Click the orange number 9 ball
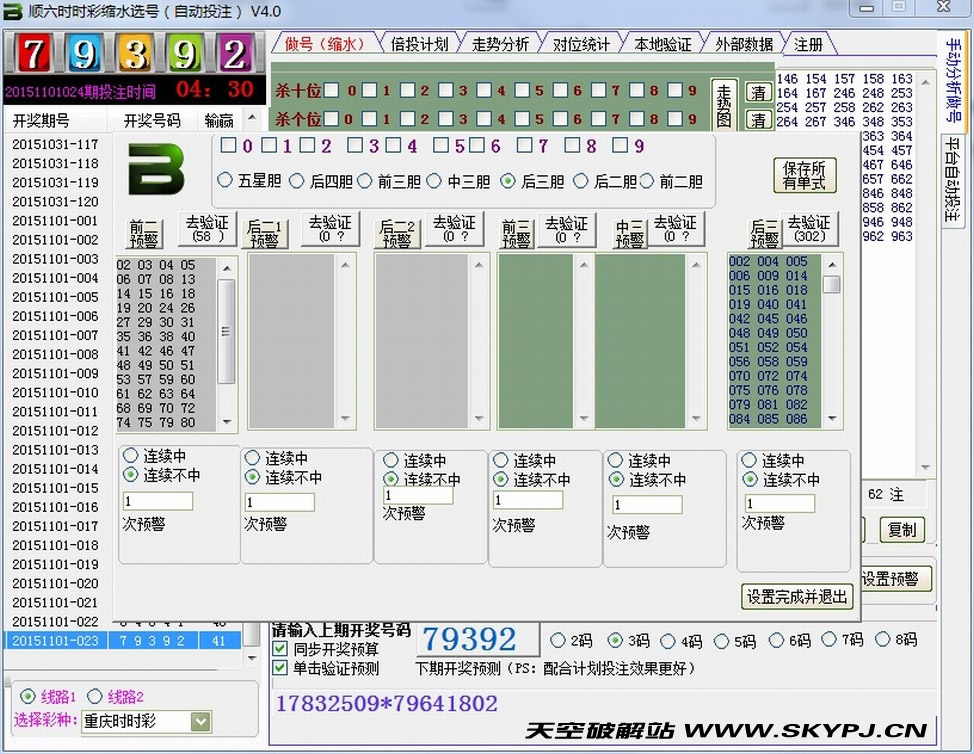 pos(83,52)
